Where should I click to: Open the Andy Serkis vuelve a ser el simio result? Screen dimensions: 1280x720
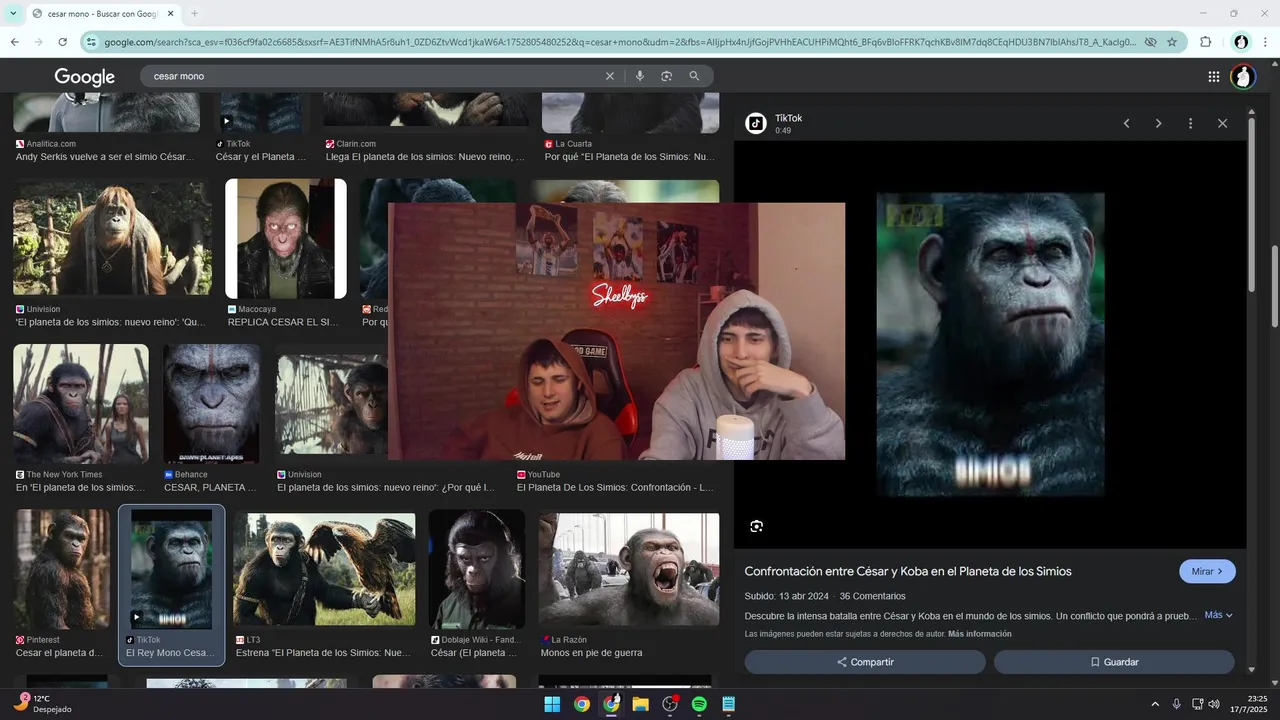pyautogui.click(x=103, y=157)
